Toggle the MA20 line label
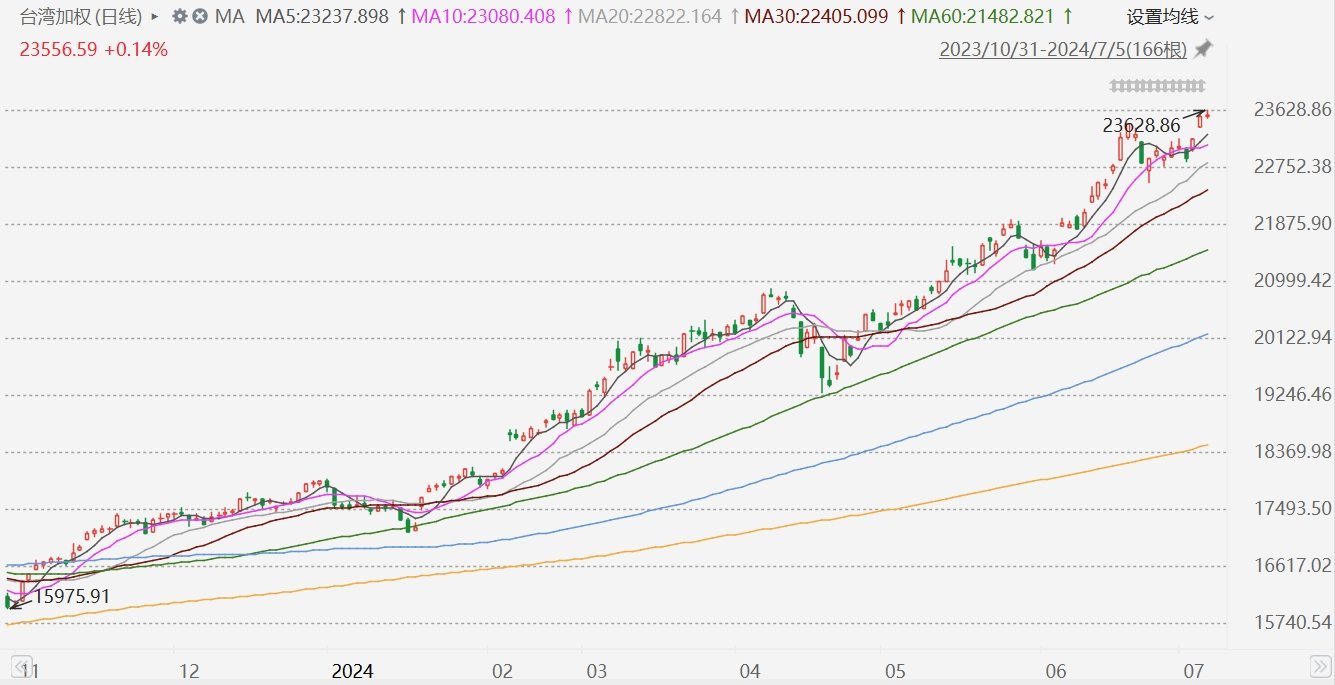This screenshot has height=685, width=1335. 650,17
